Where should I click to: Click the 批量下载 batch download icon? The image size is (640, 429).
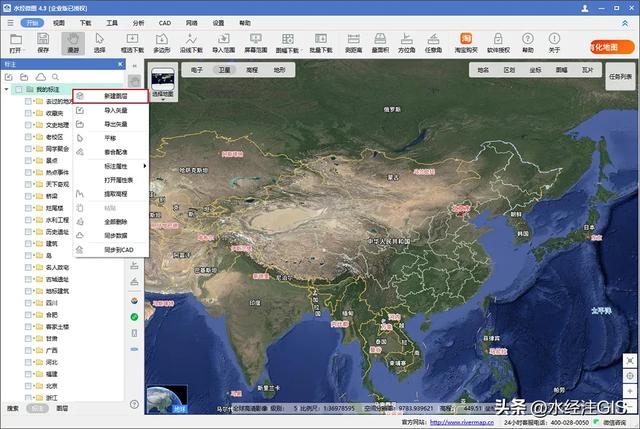321,39
